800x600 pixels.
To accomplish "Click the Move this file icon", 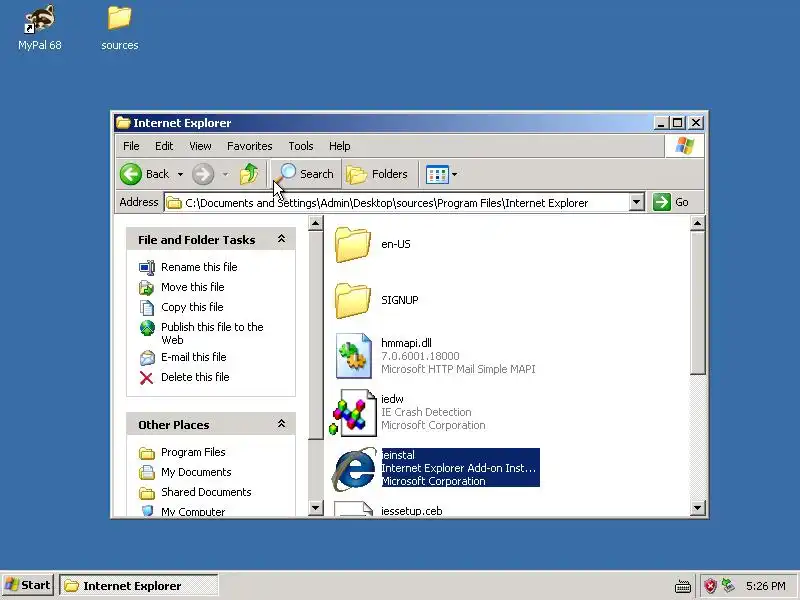I will tap(147, 287).
